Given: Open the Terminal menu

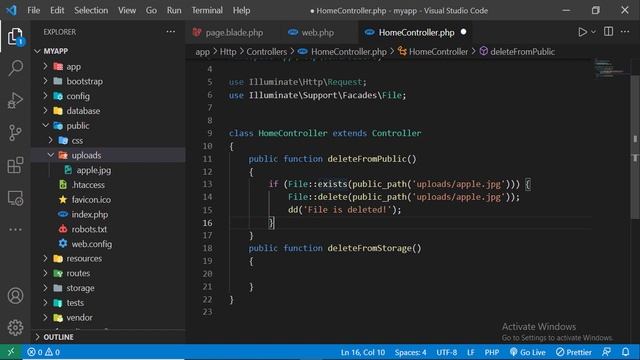Looking at the screenshot, I should [x=207, y=10].
